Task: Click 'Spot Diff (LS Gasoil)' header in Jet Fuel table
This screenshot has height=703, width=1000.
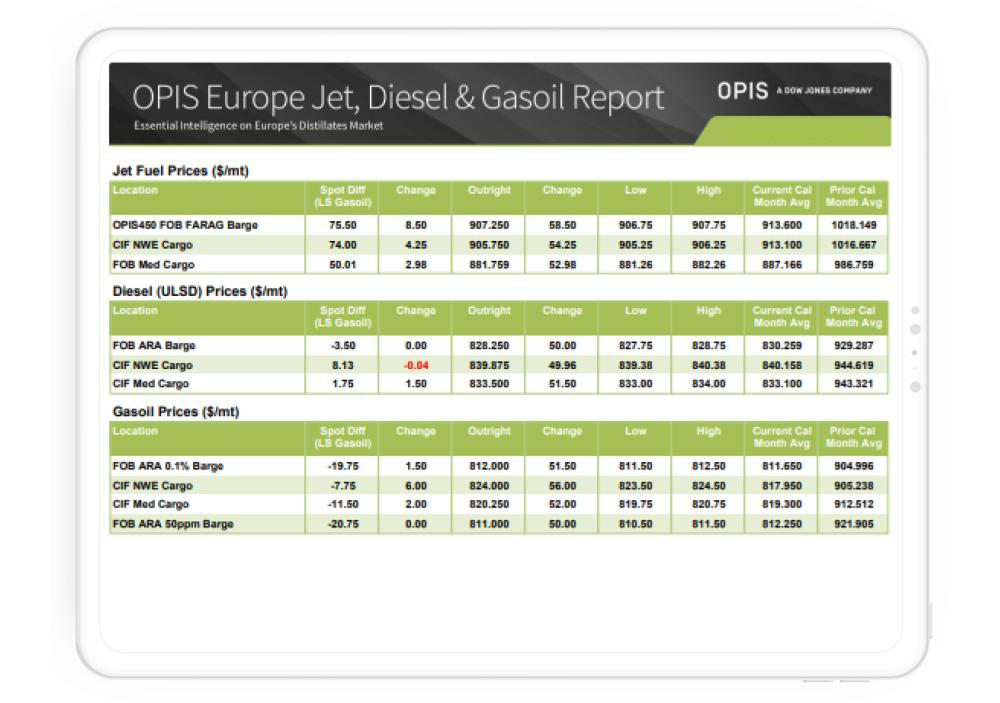Action: tap(342, 196)
